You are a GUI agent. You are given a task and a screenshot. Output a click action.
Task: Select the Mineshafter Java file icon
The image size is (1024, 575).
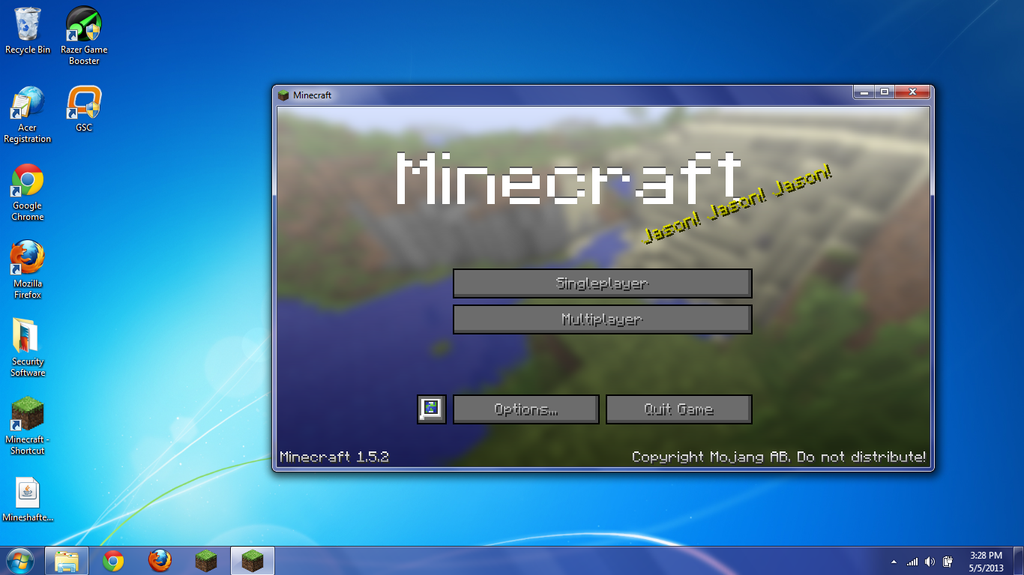(x=27, y=500)
